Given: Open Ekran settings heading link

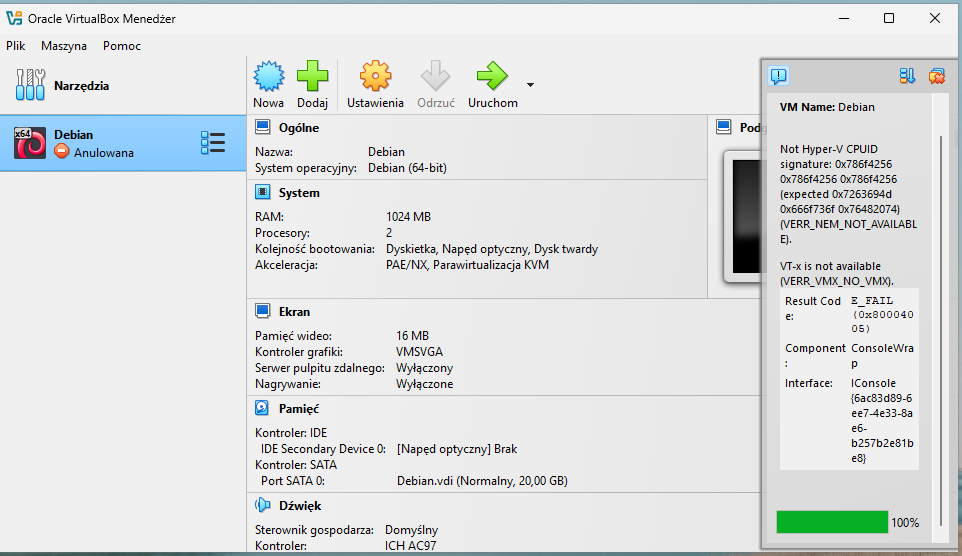Looking at the screenshot, I should pos(294,312).
